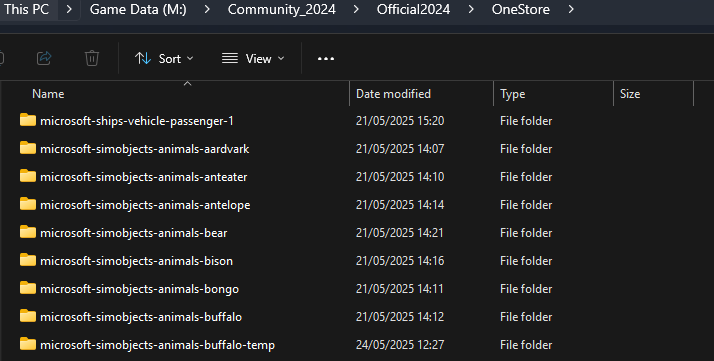
Task: Click folder icon of microsoft-simobjects-animals-bear
Action: pyautogui.click(x=28, y=232)
